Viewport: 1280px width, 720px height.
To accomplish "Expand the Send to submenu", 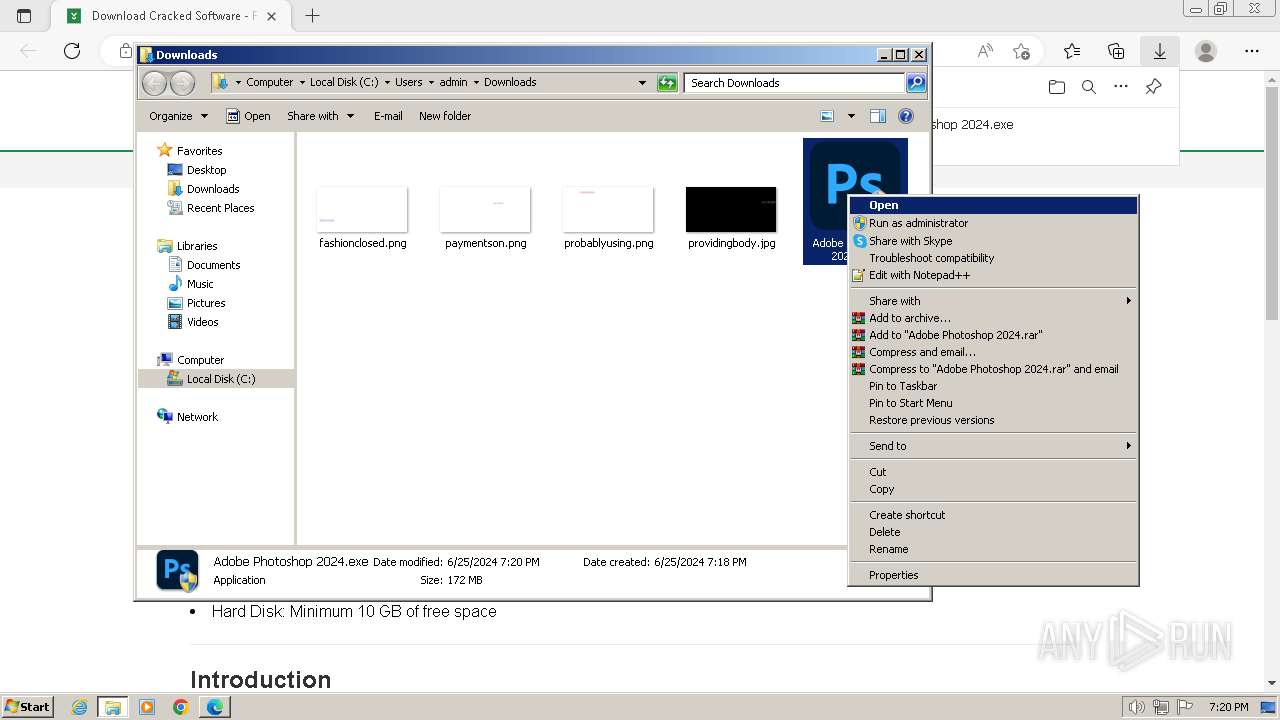I will pos(993,446).
